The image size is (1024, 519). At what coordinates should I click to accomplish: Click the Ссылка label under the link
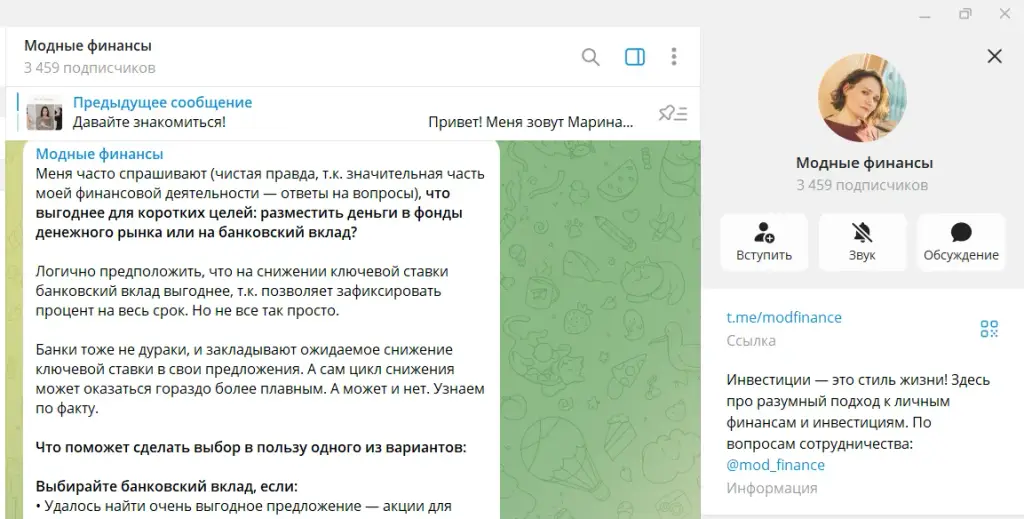(x=750, y=341)
